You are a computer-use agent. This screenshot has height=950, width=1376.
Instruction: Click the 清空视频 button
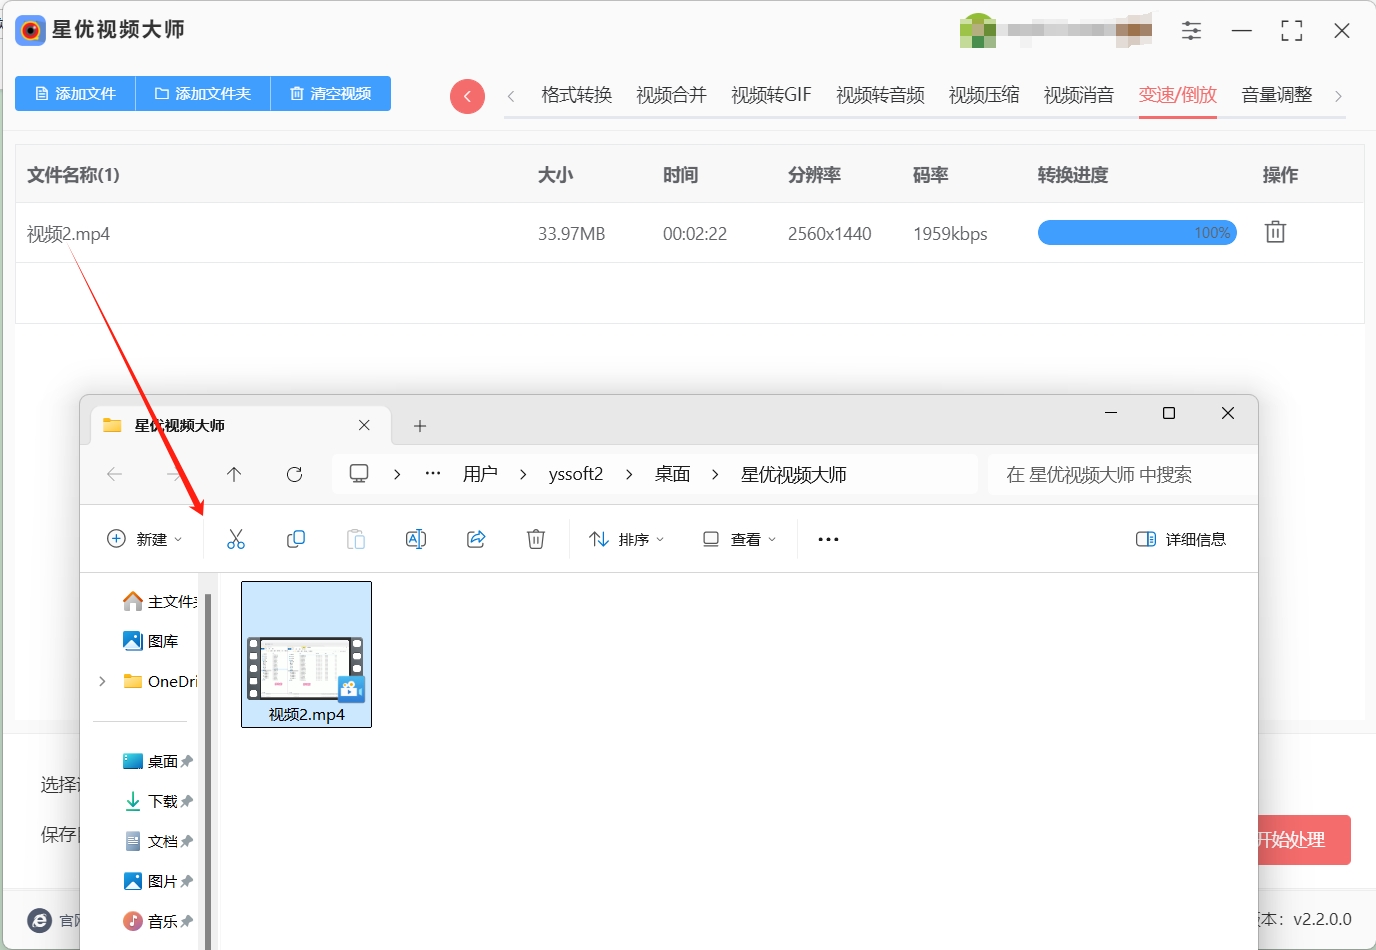[x=331, y=93]
